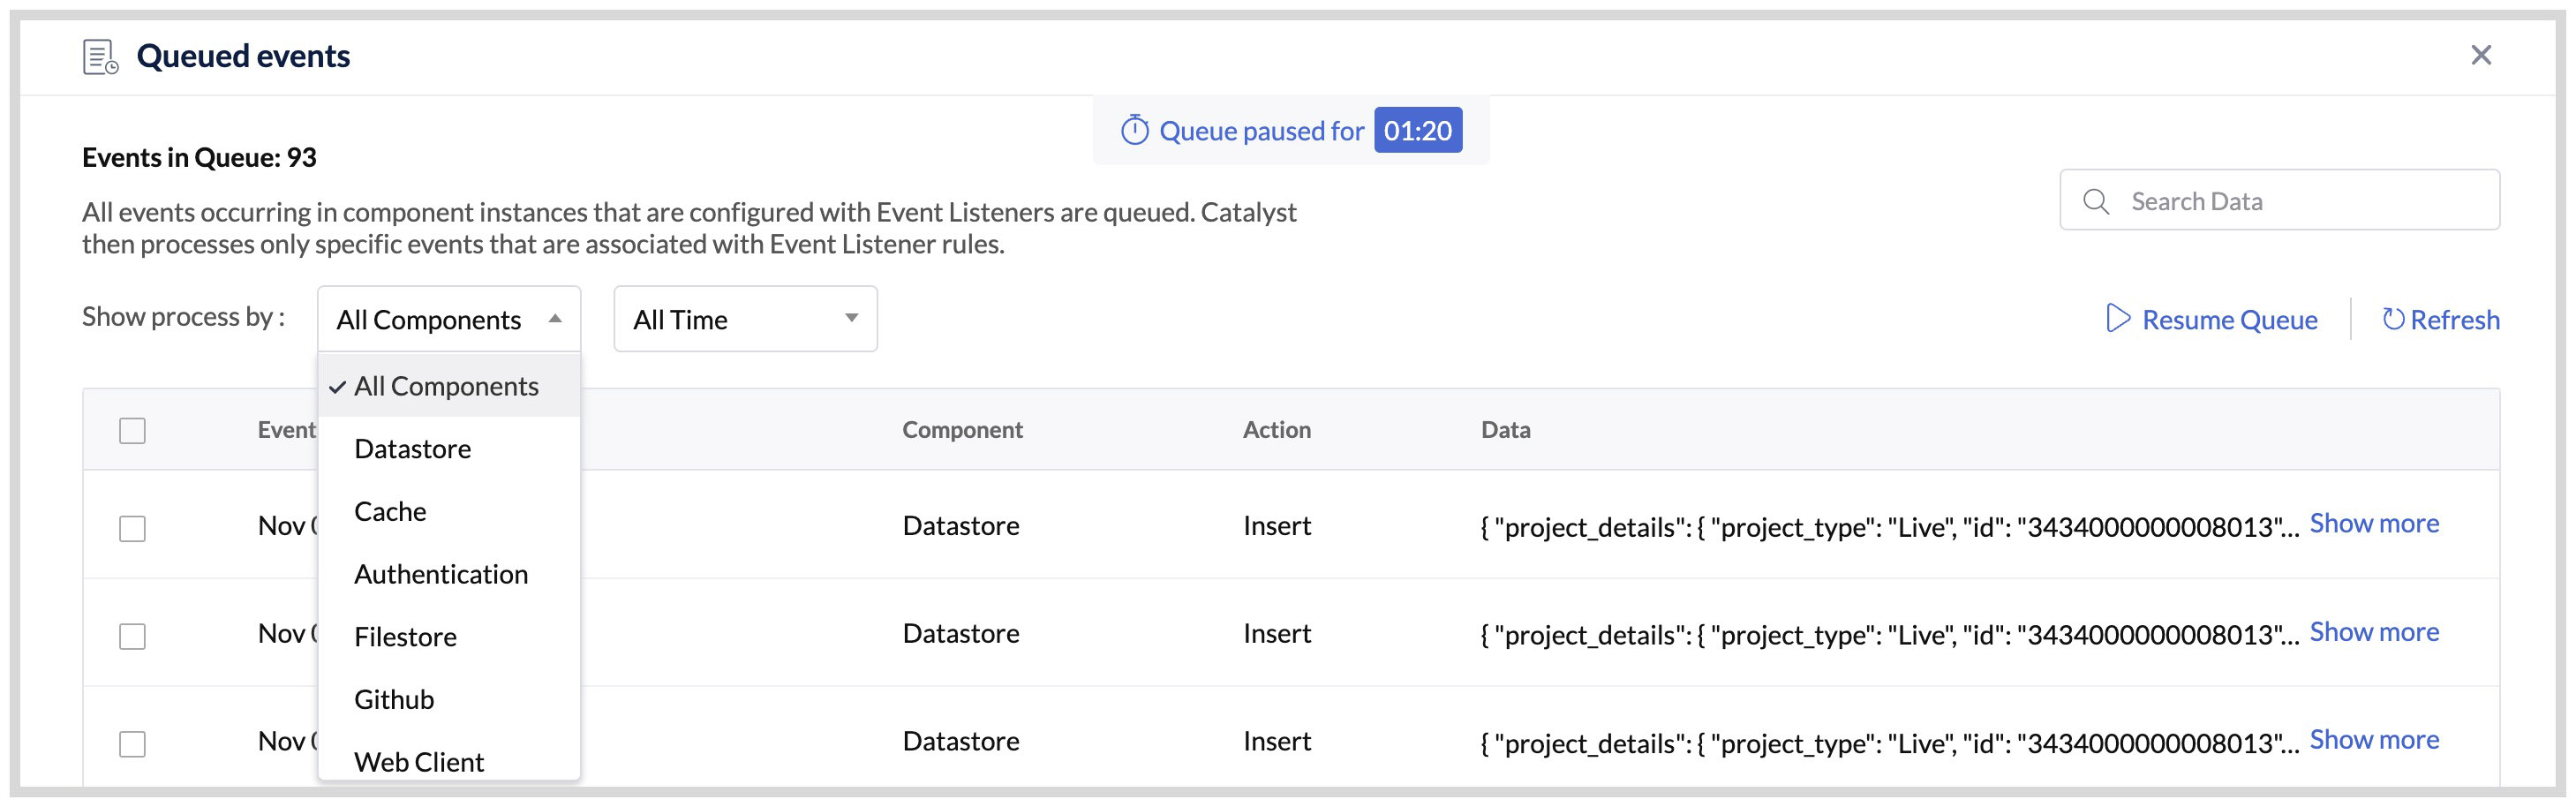Click the Resume Queue button
2576x807 pixels.
2230,318
